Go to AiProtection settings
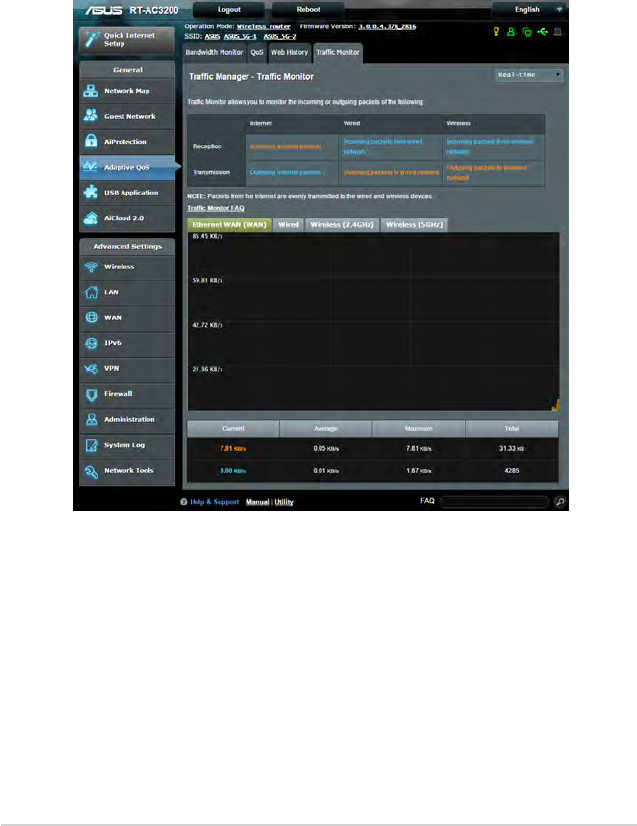Screen dimensions: 637x826 tap(126, 142)
